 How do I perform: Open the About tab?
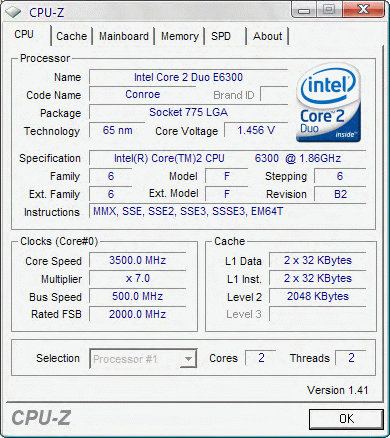click(267, 36)
